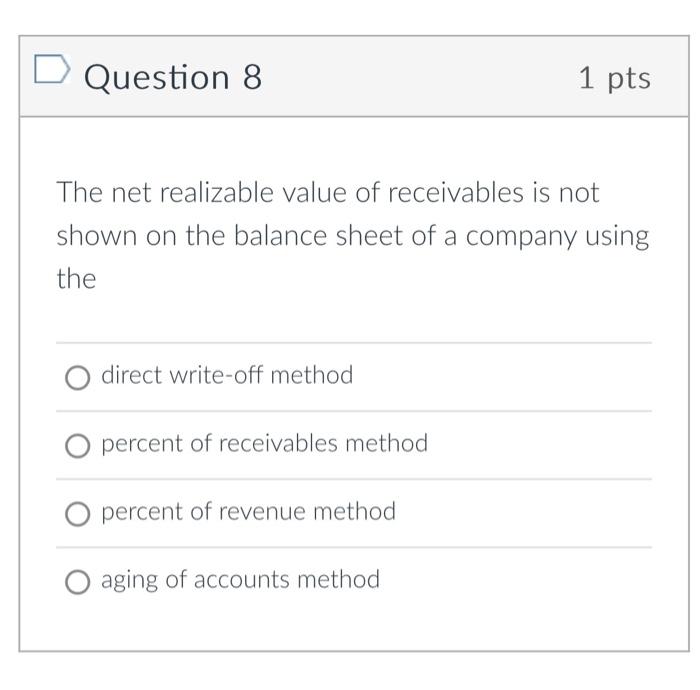
Task: Choose the percent of receivables method radio
Action: click(77, 445)
